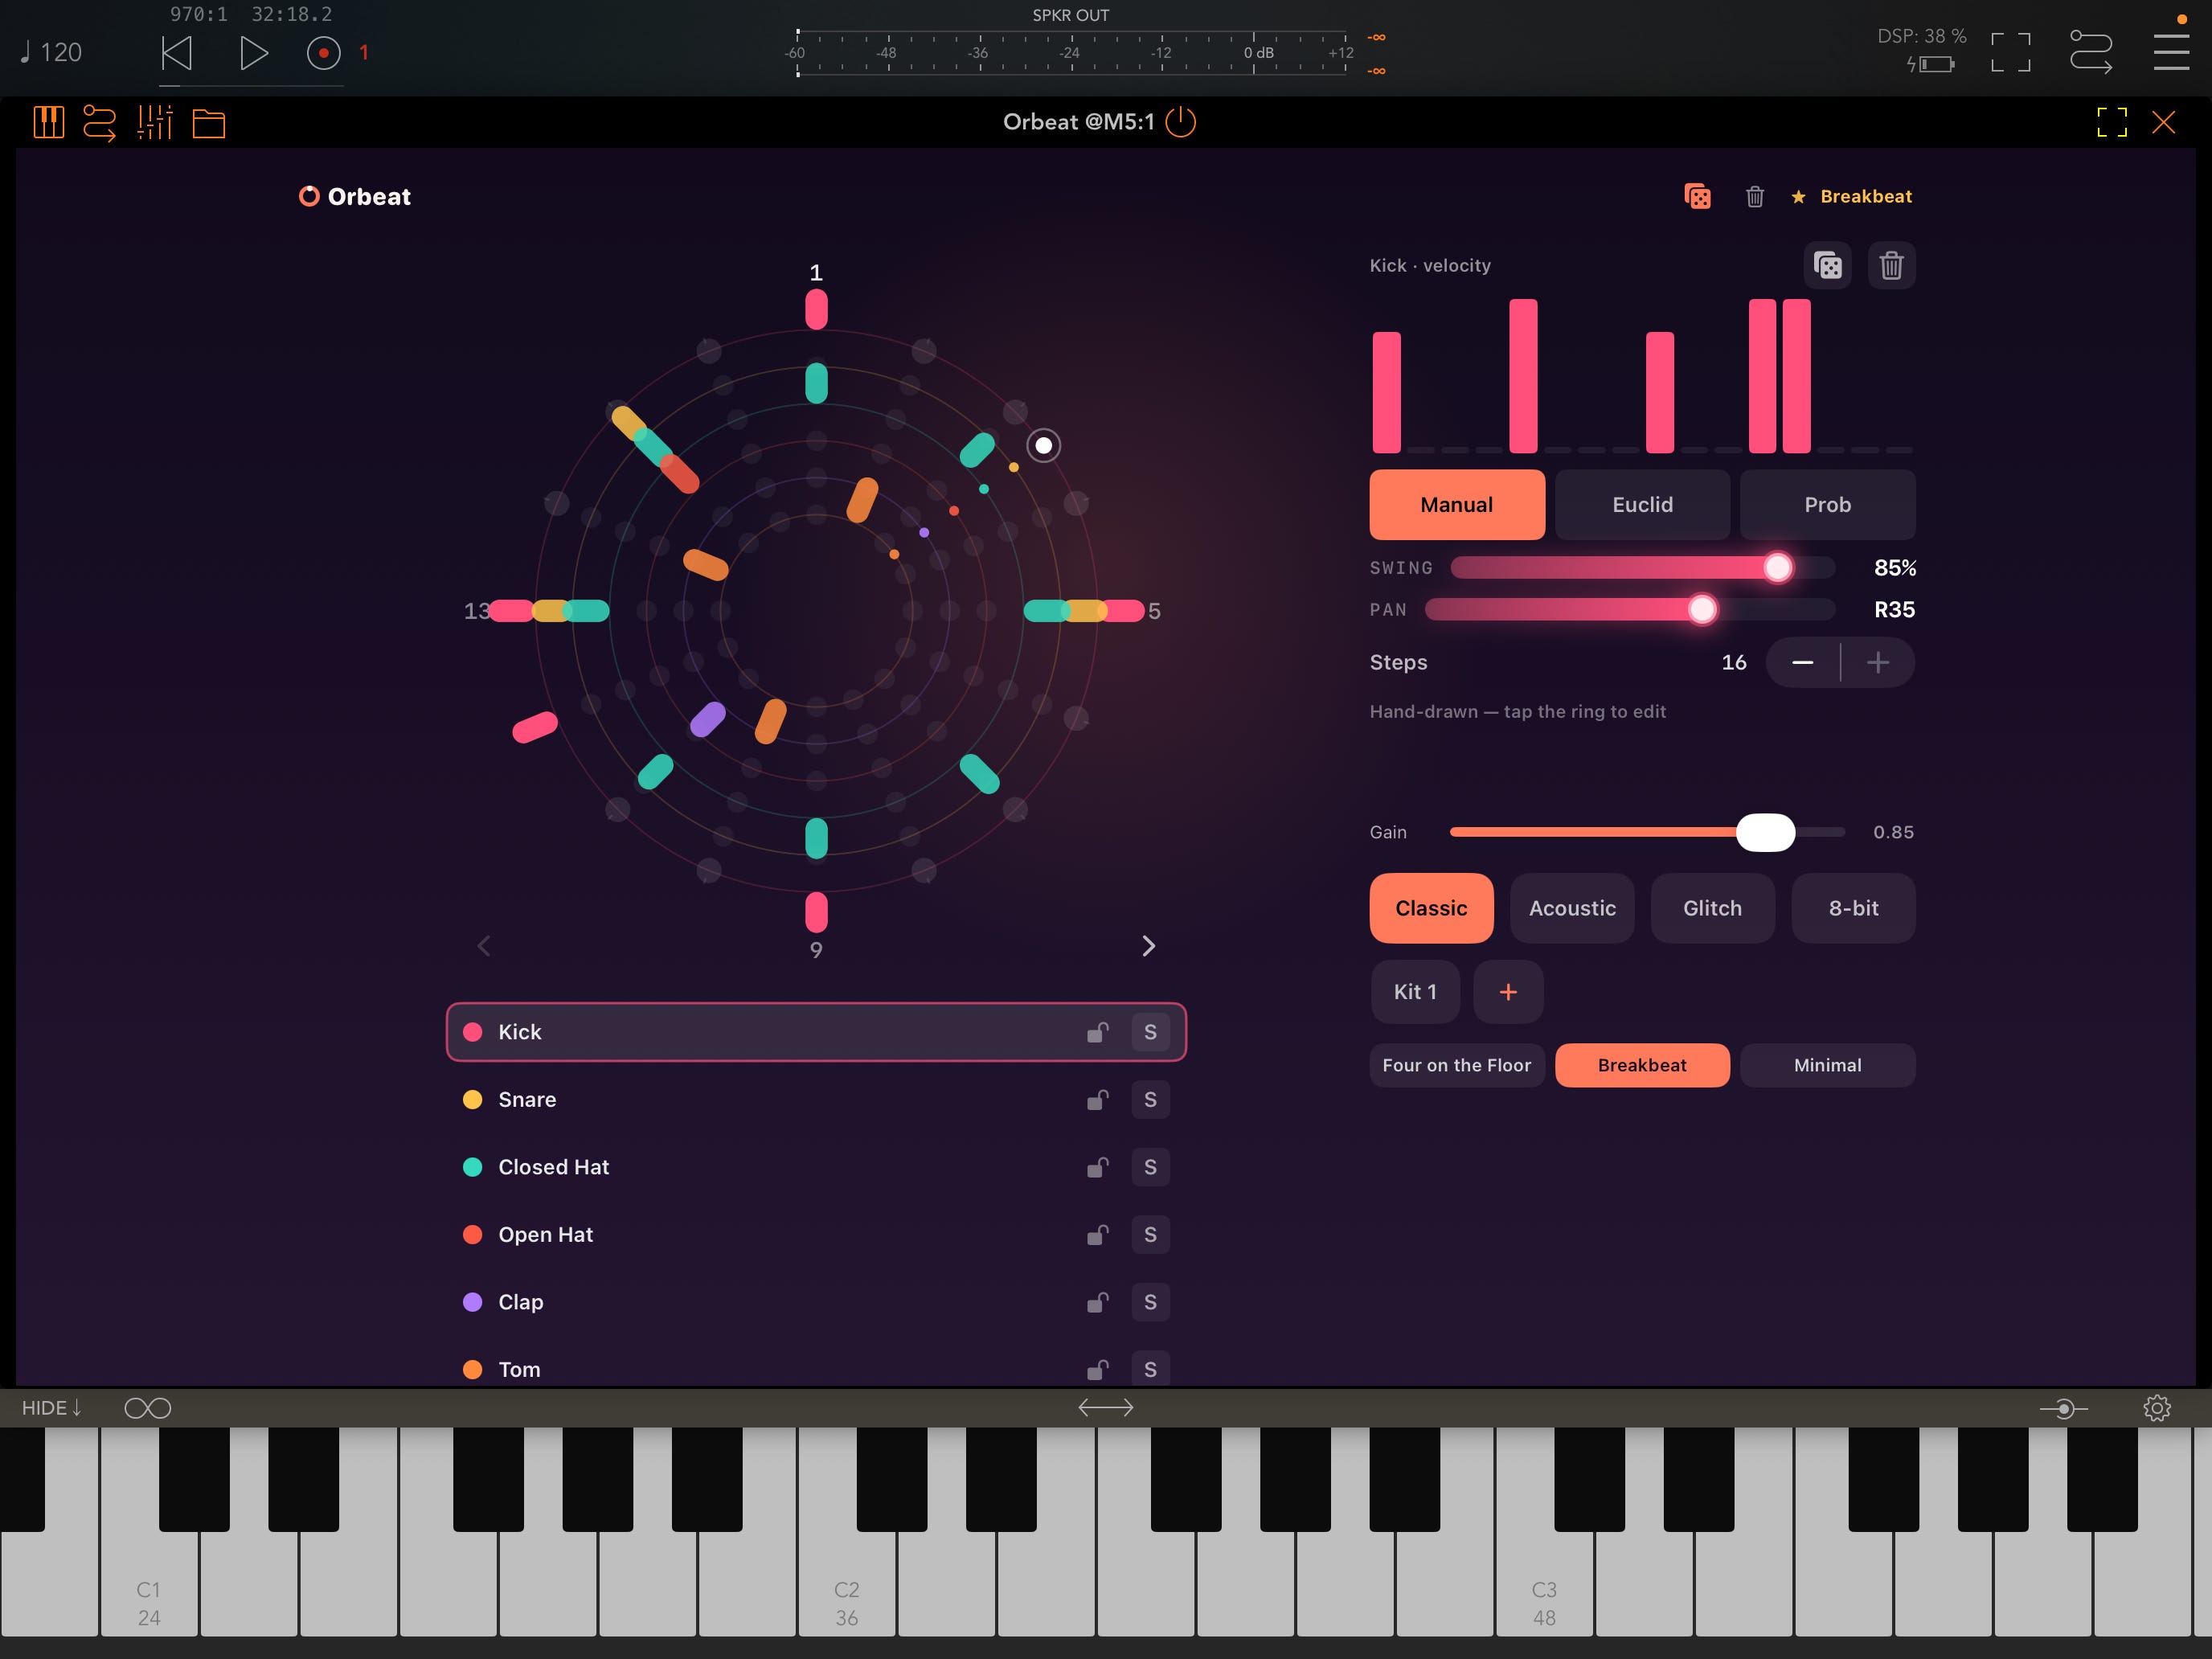
Task: Toggle the lock on the Clap track
Action: (1098, 1302)
